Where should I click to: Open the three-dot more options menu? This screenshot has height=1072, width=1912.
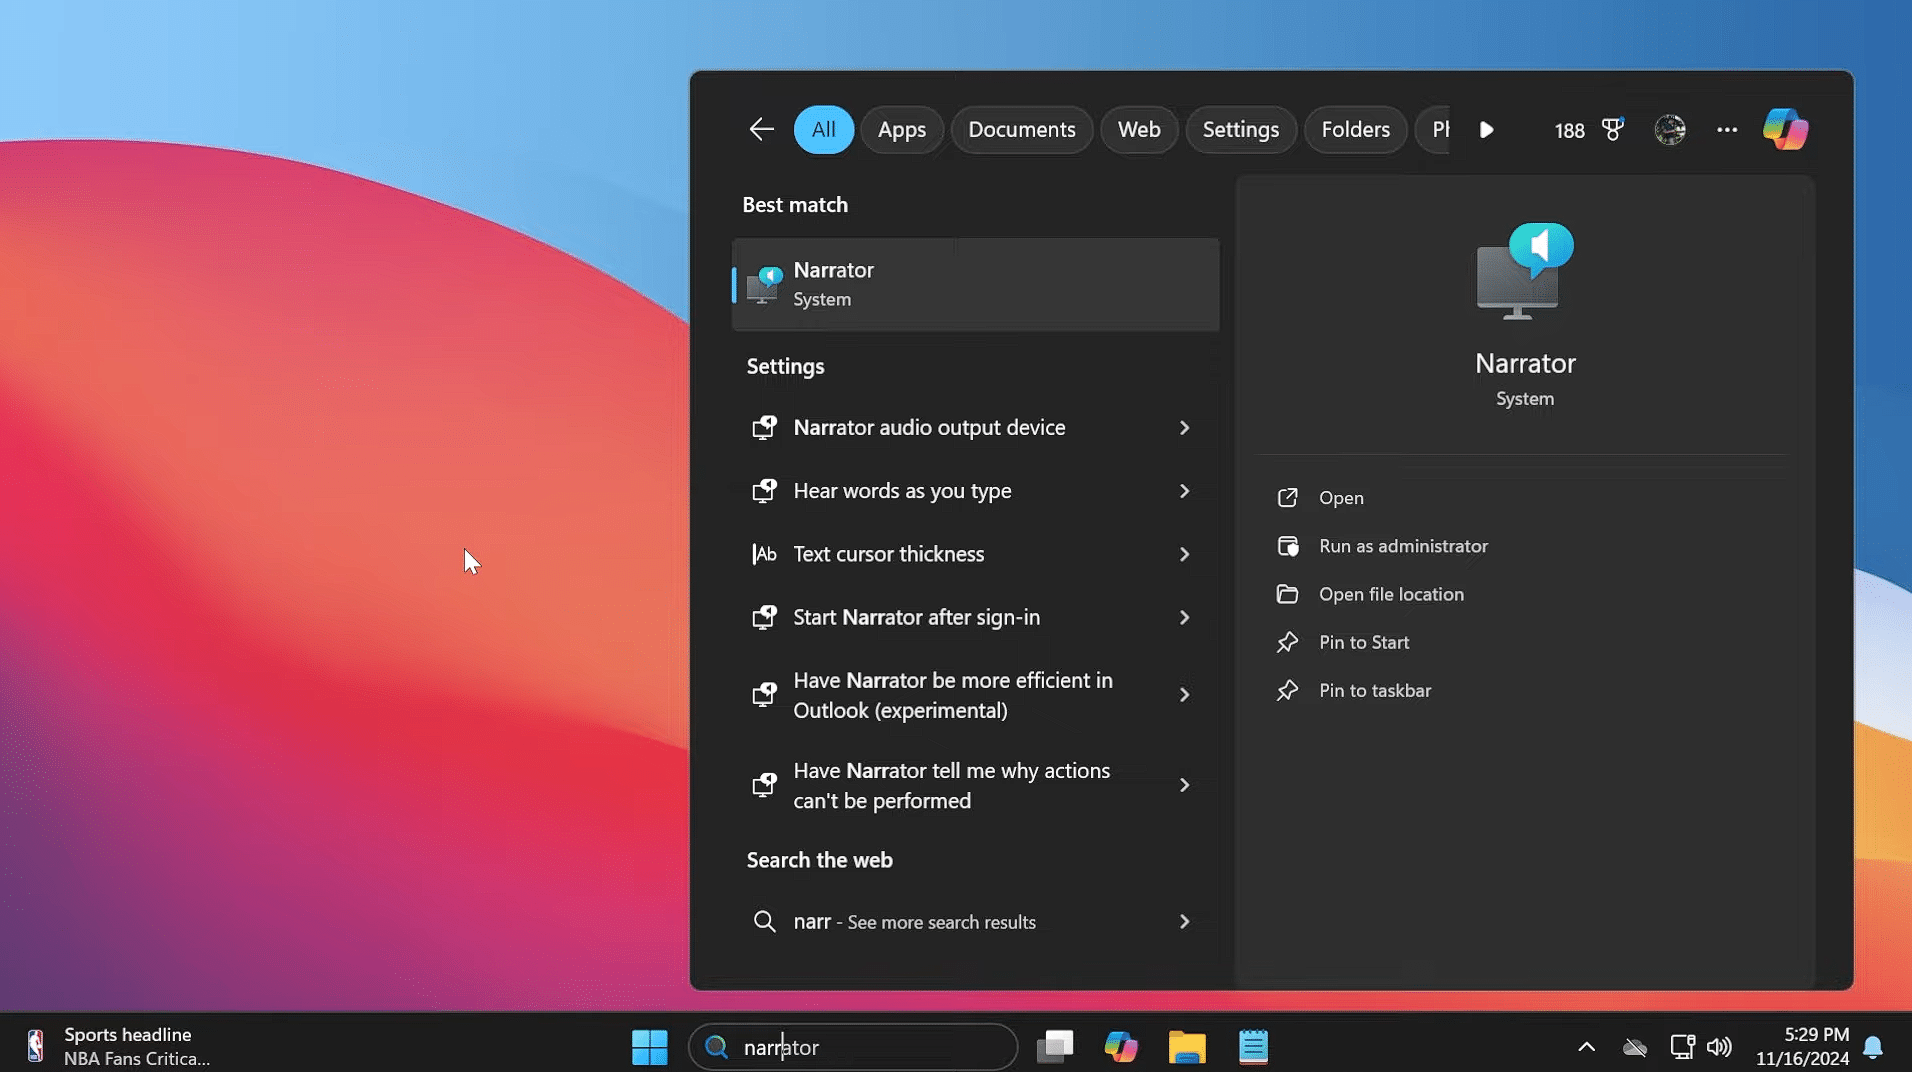1726,129
